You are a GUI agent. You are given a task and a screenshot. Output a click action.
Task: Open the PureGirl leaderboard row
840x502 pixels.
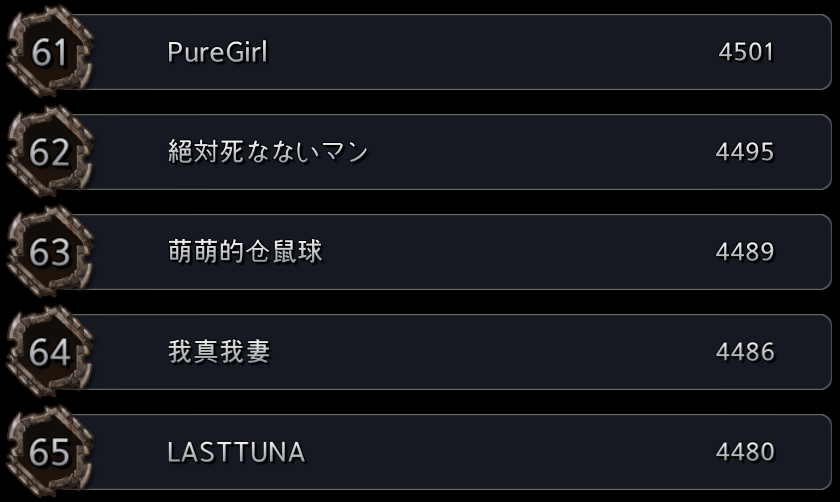coord(419,52)
